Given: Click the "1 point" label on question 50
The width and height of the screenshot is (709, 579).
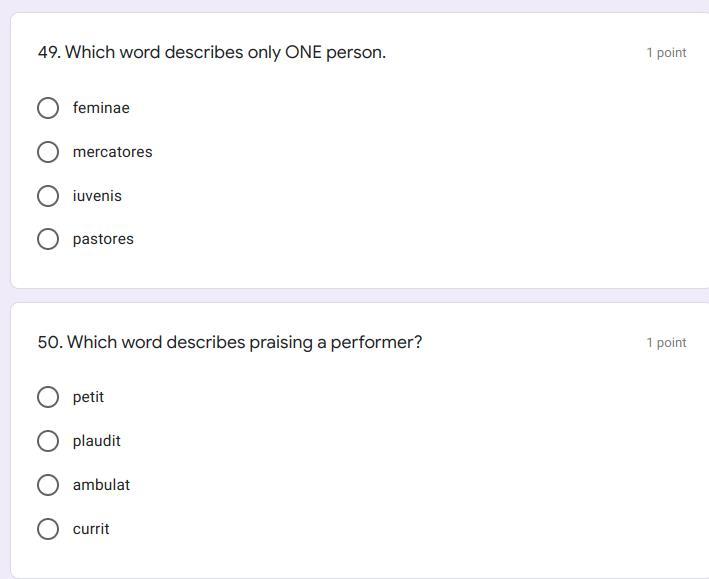Looking at the screenshot, I should pyautogui.click(x=666, y=343).
